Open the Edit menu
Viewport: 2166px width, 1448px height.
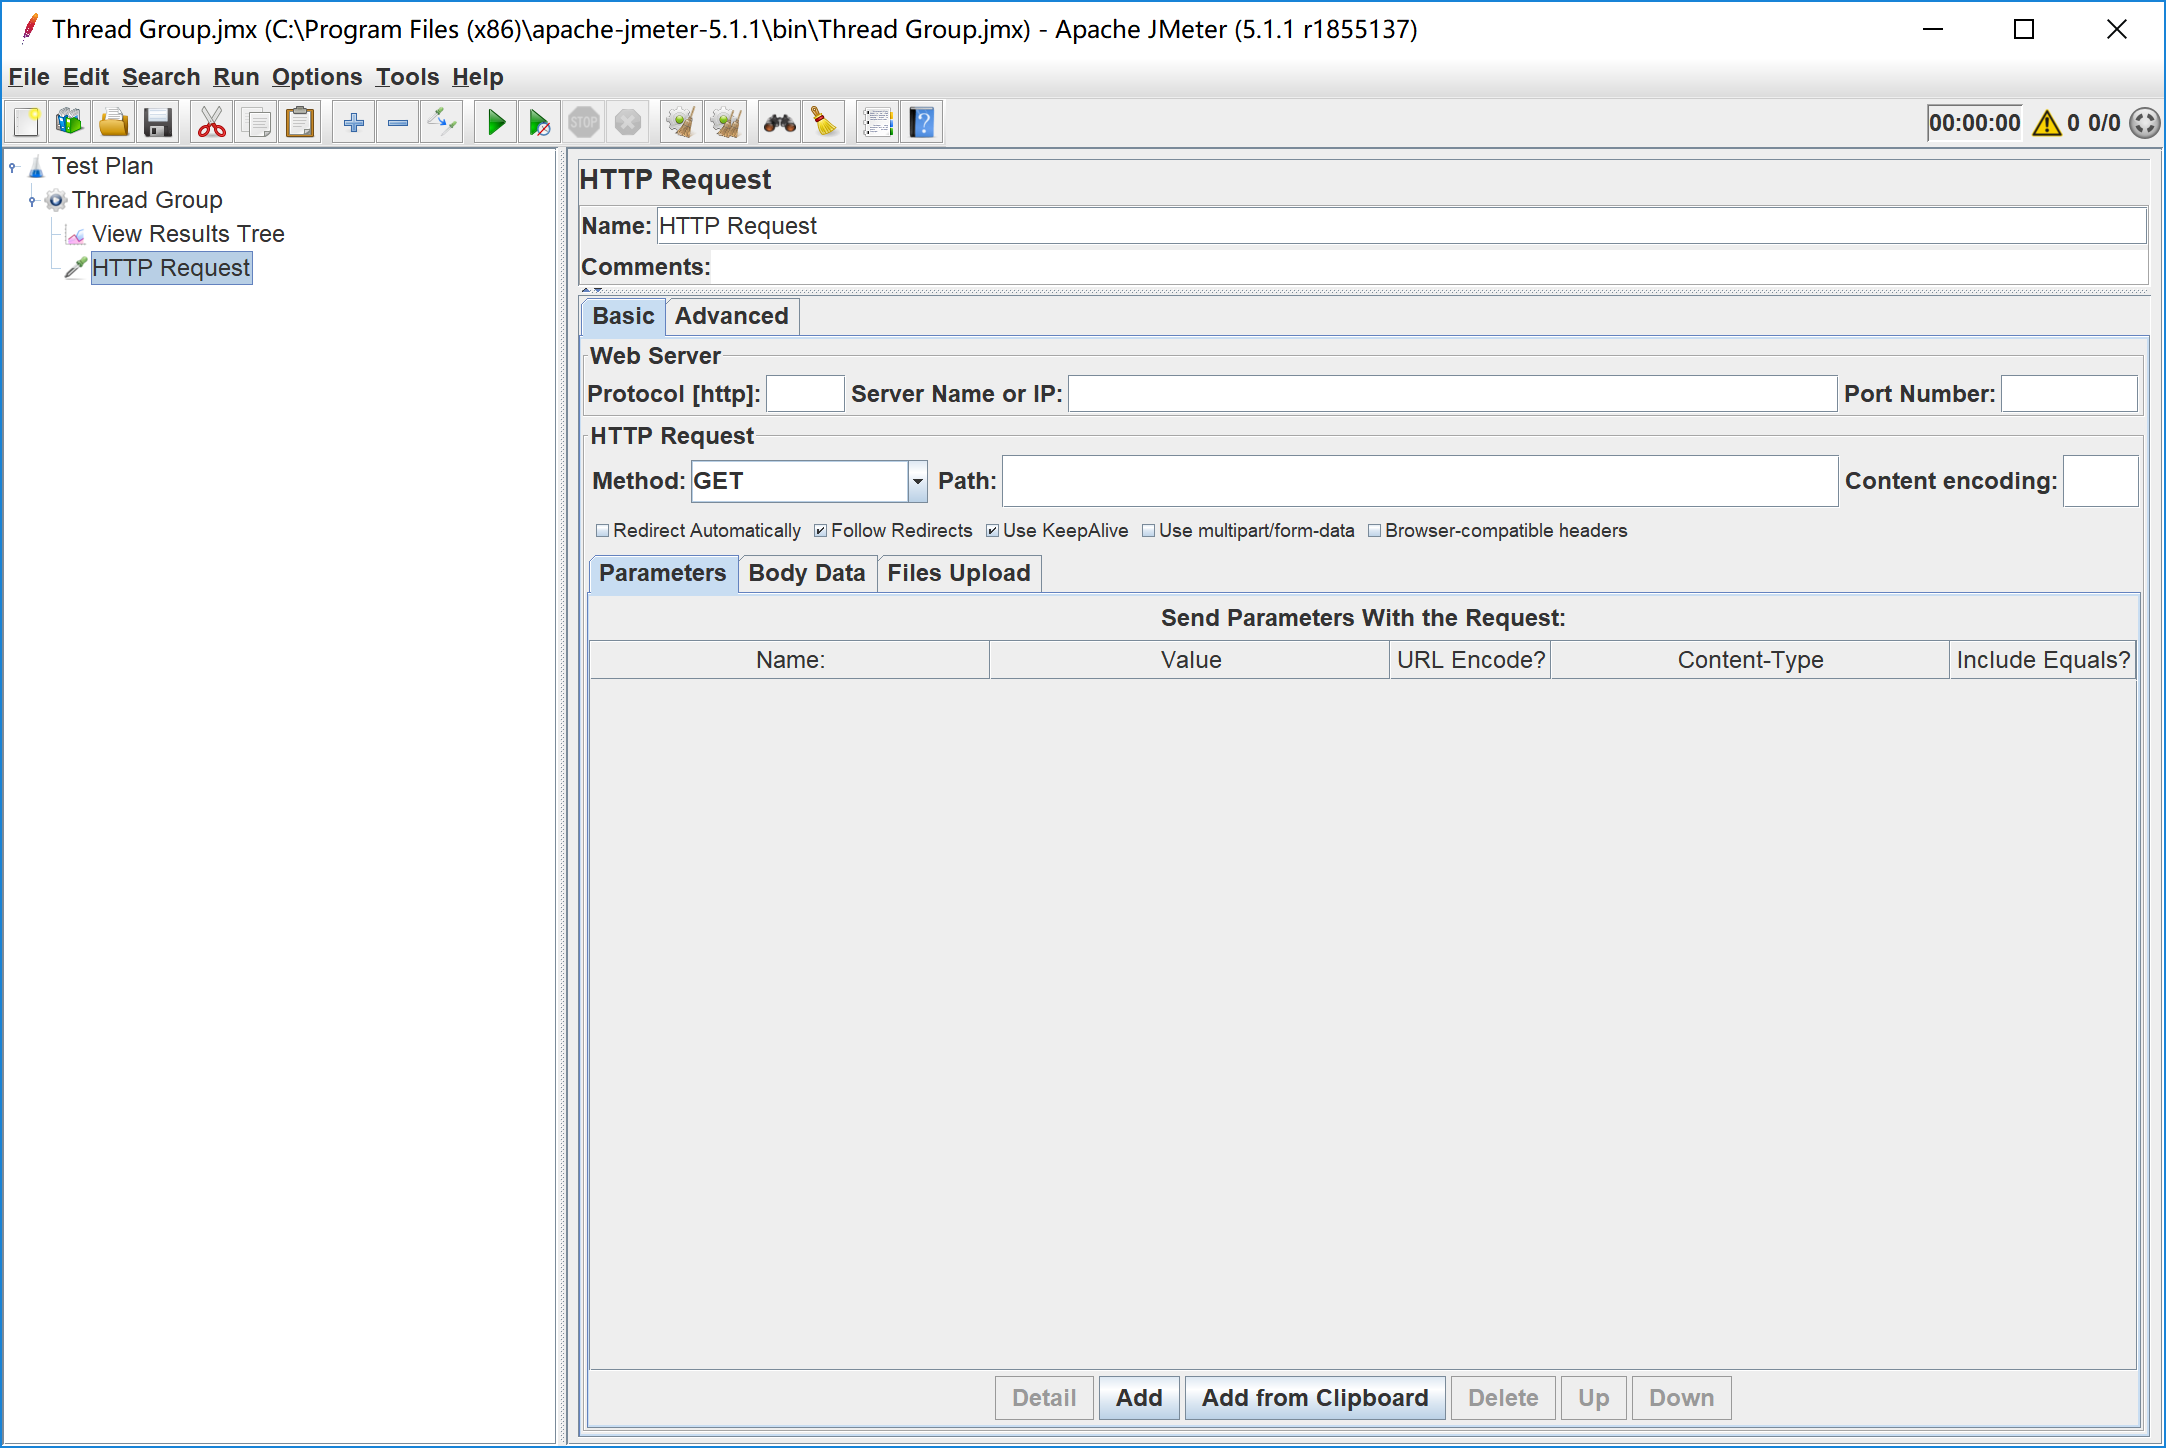(86, 77)
